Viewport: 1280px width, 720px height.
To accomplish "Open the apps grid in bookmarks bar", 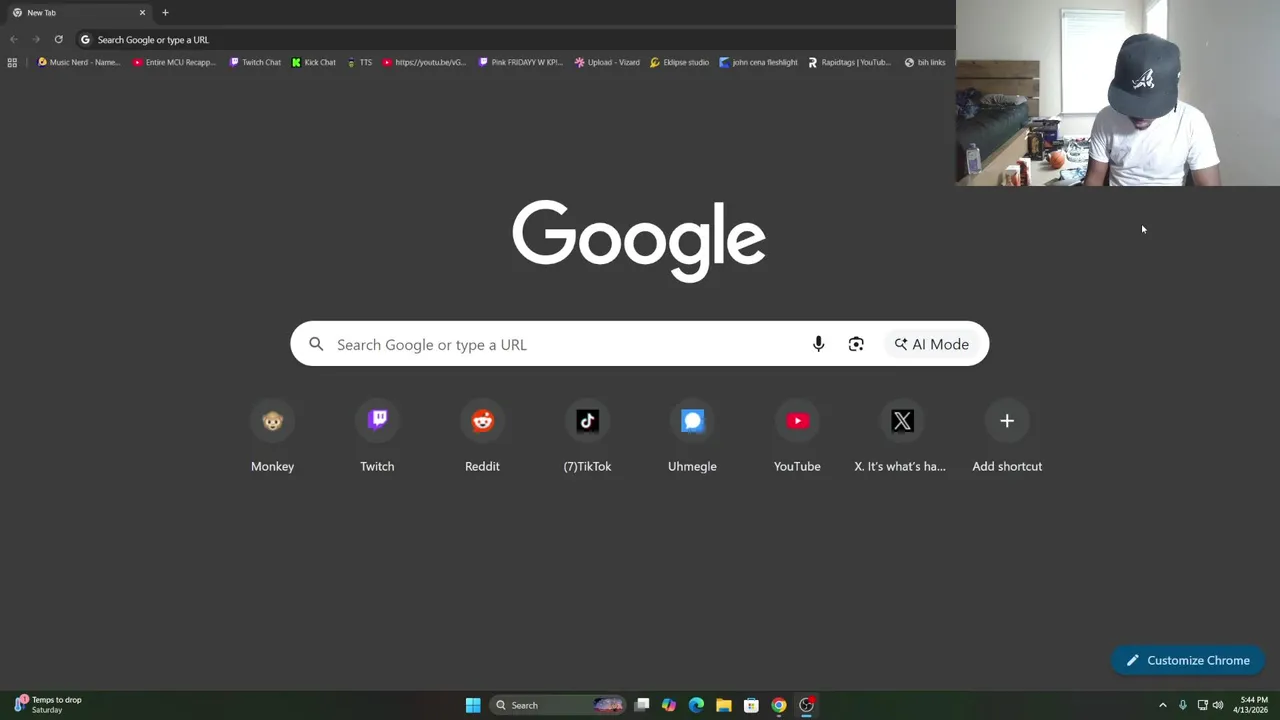I will [x=12, y=62].
